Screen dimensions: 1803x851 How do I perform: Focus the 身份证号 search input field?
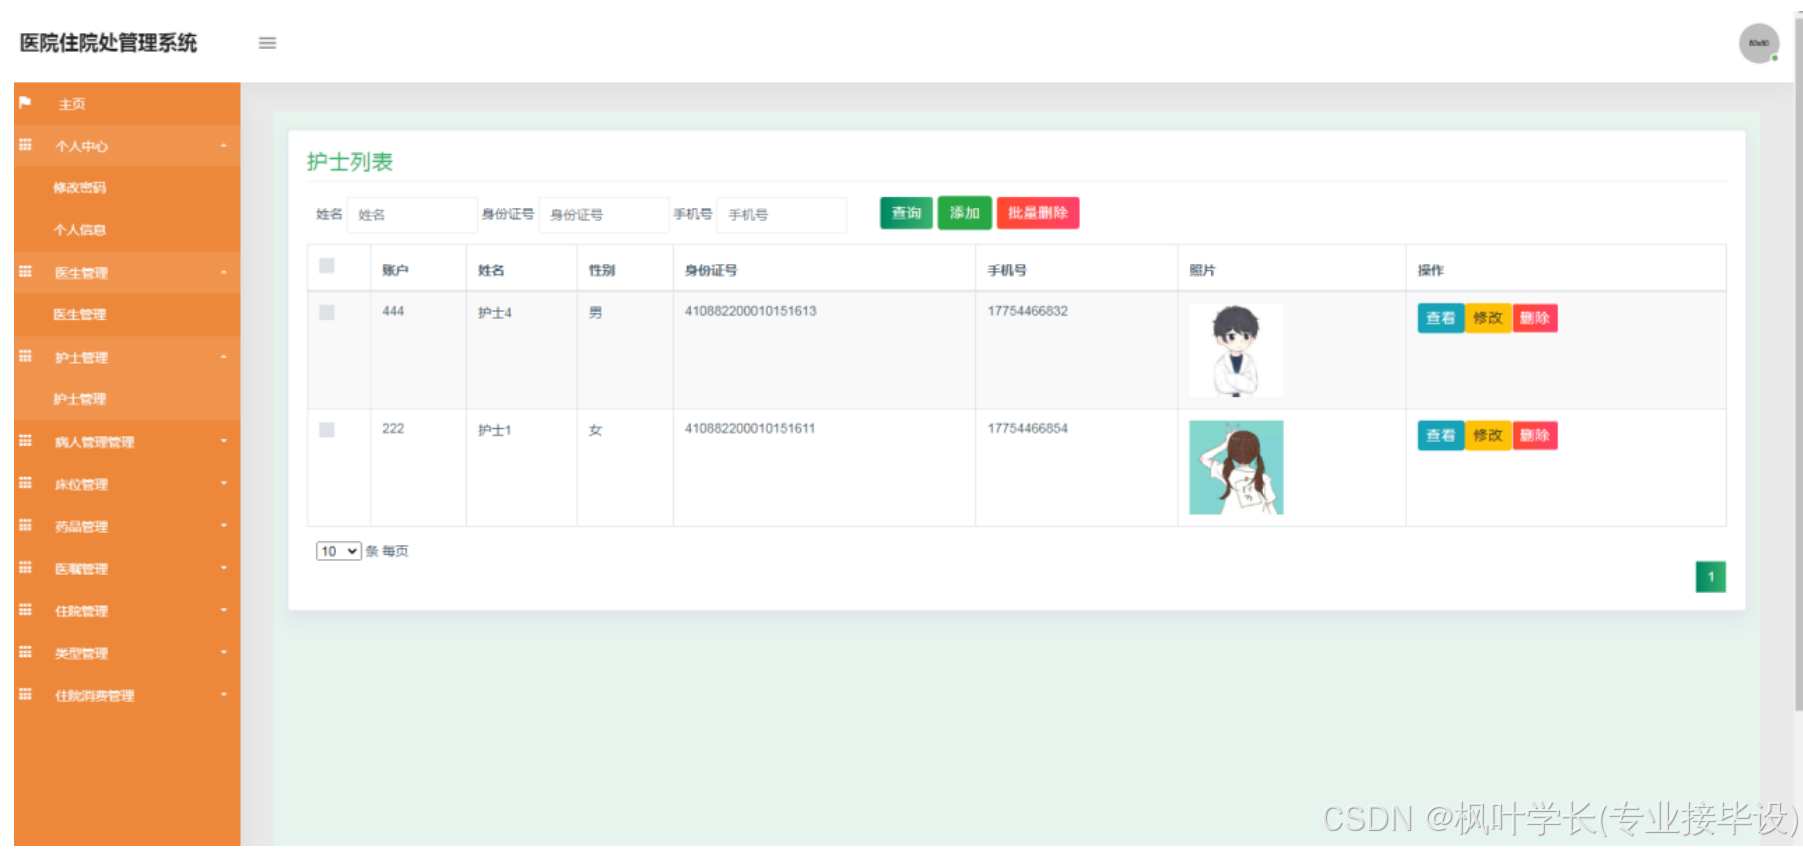tap(604, 215)
